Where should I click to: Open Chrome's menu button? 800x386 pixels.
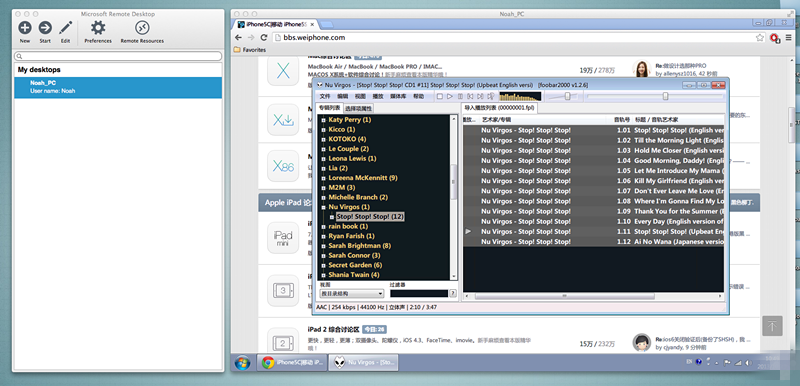click(x=789, y=38)
